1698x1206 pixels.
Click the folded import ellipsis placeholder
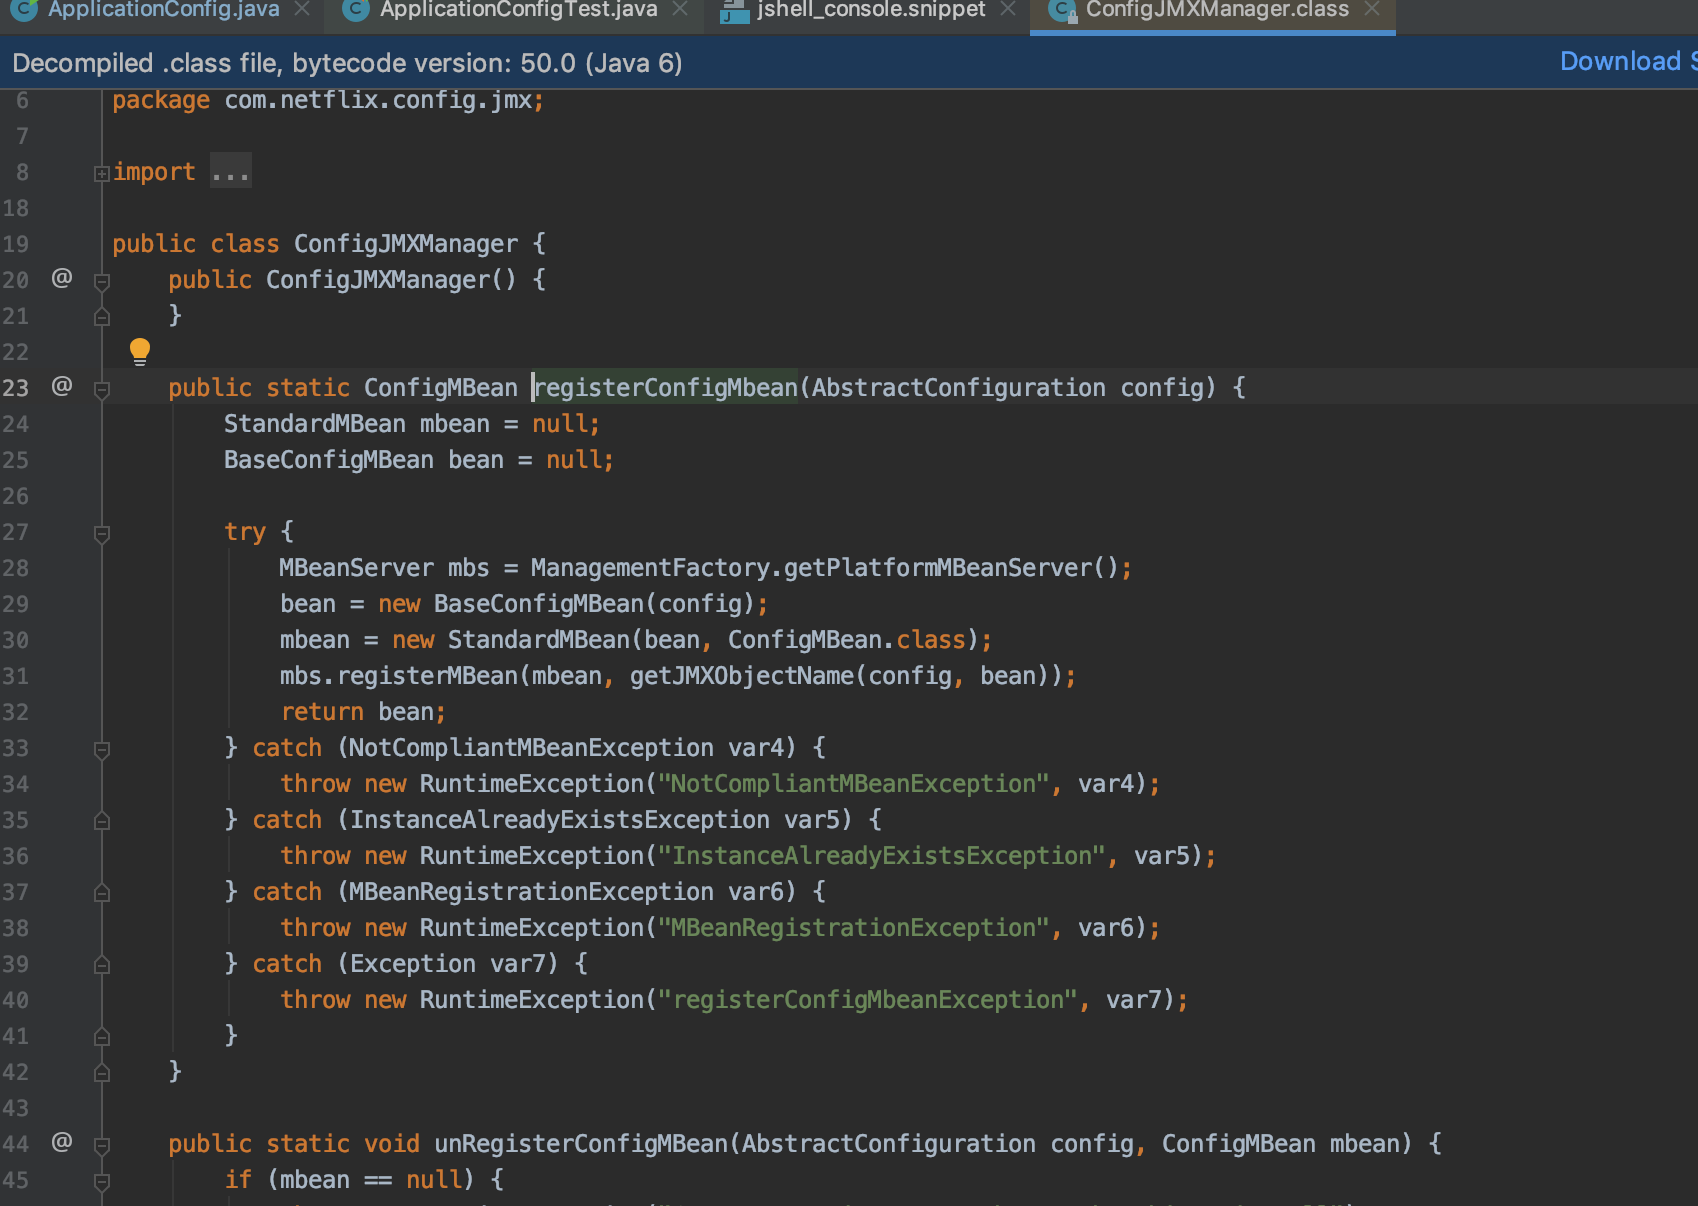231,171
